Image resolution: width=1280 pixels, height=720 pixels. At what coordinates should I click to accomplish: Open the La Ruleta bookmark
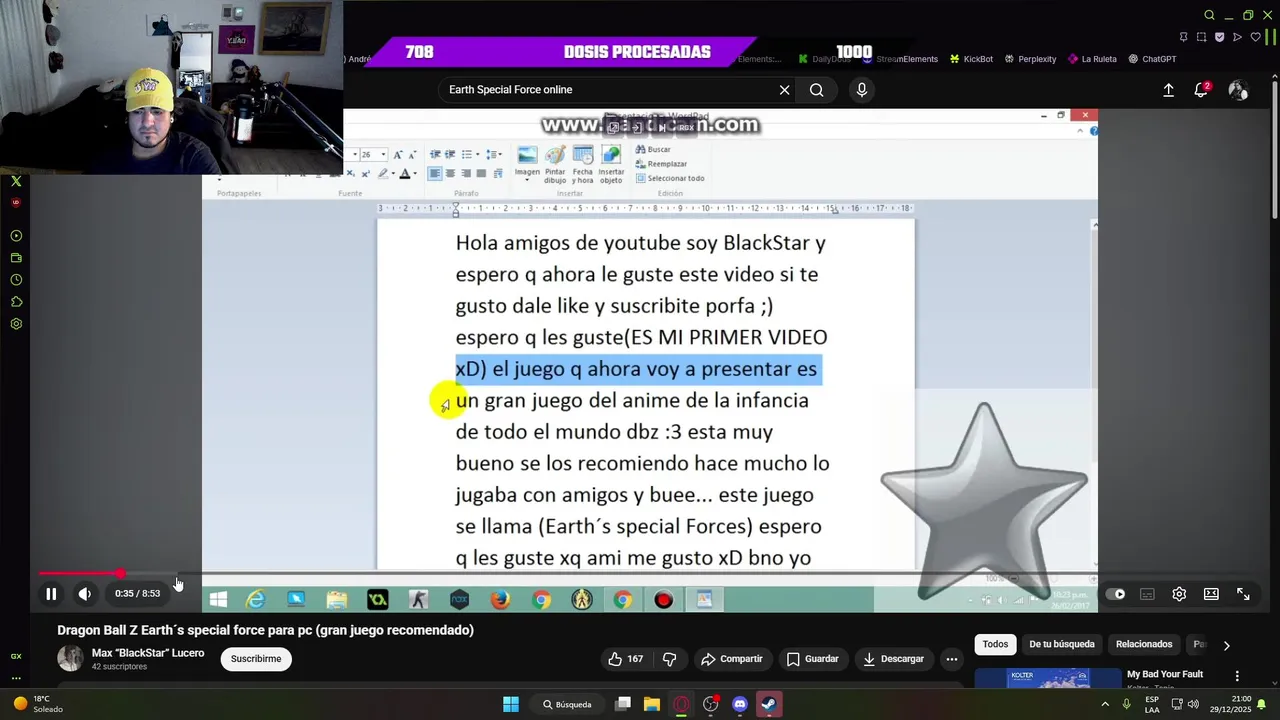pyautogui.click(x=1092, y=59)
